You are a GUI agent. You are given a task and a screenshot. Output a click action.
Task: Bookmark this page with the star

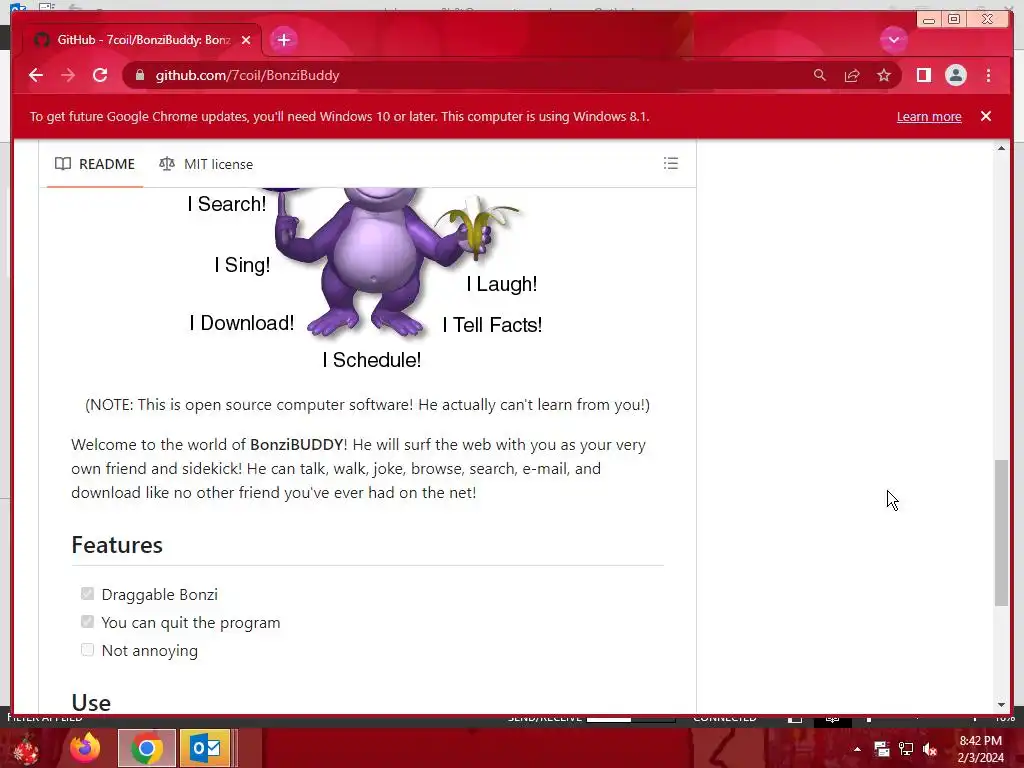[884, 75]
